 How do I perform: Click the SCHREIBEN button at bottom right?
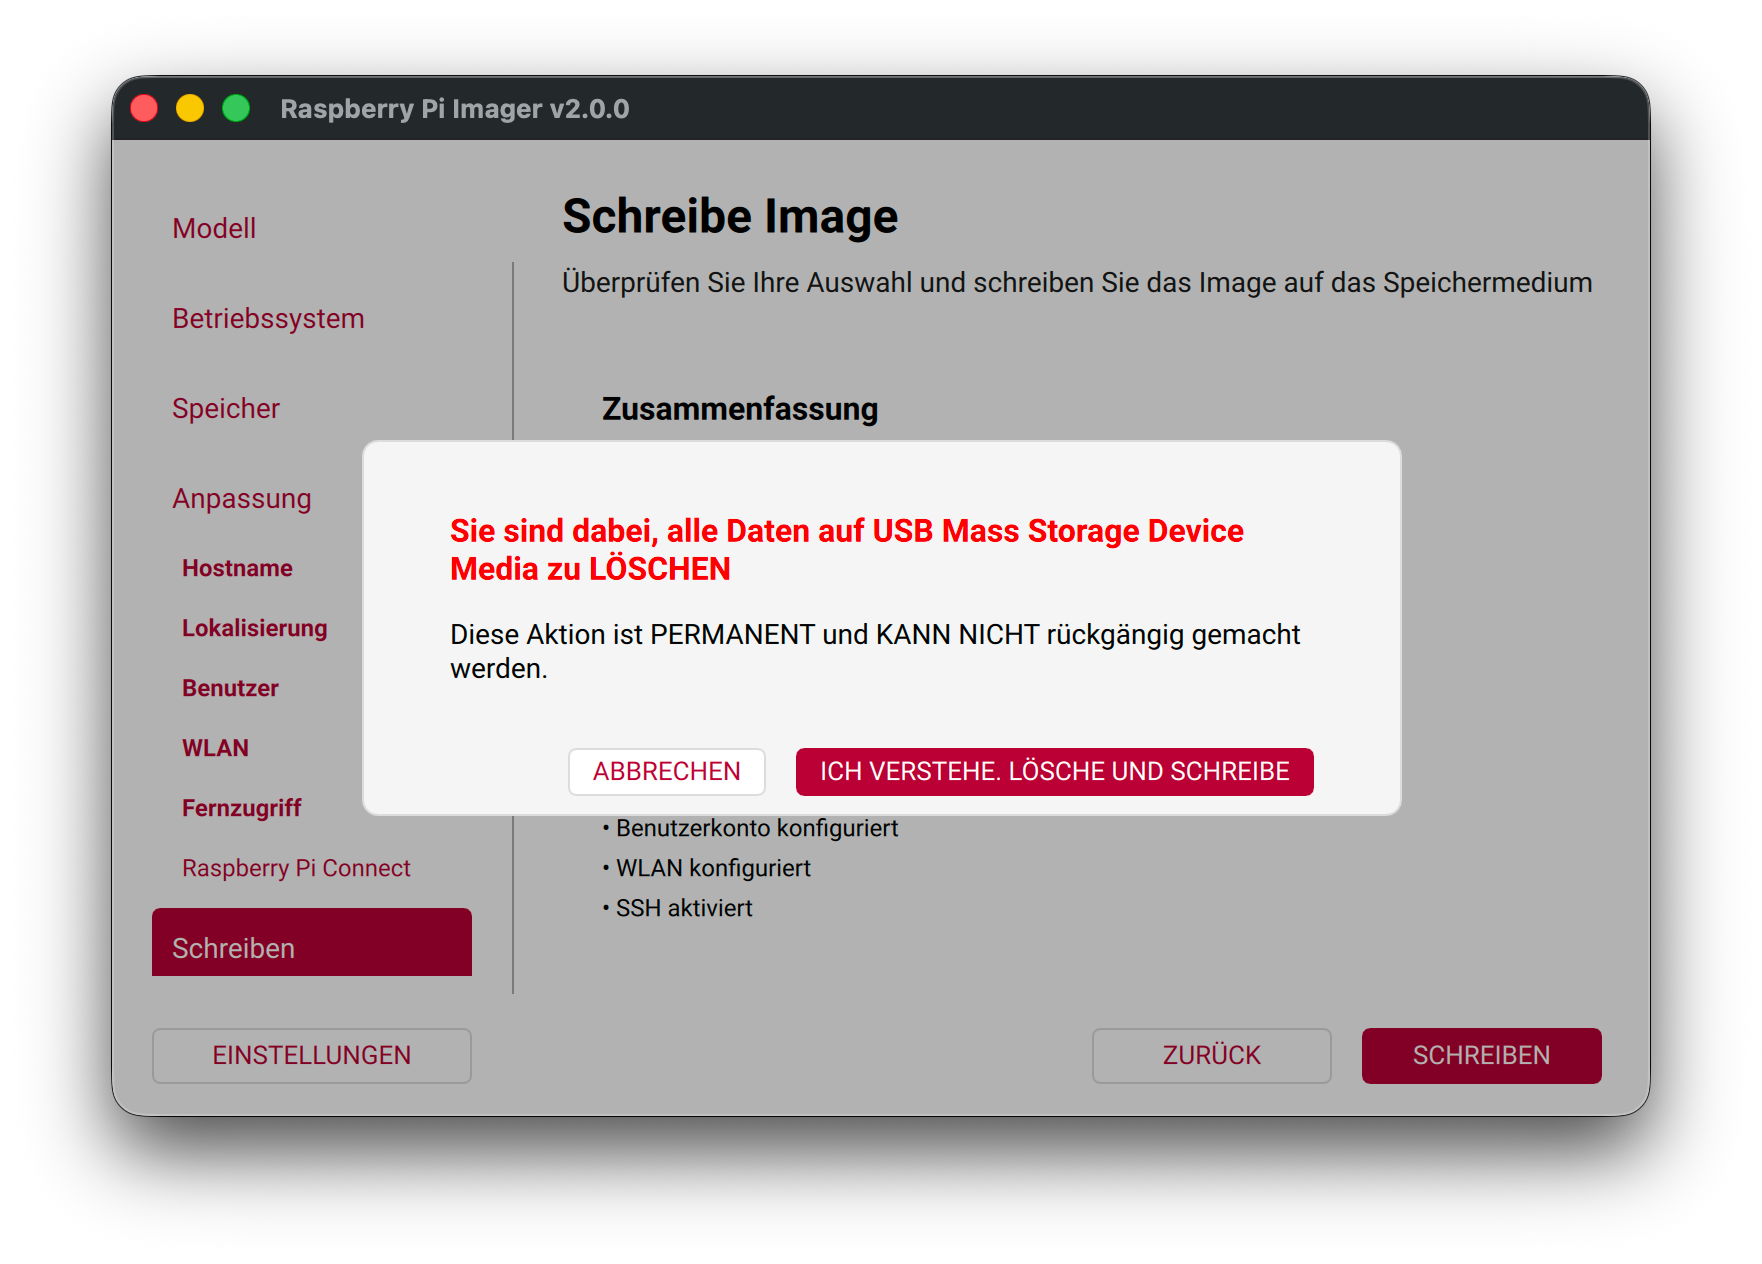click(x=1480, y=1055)
